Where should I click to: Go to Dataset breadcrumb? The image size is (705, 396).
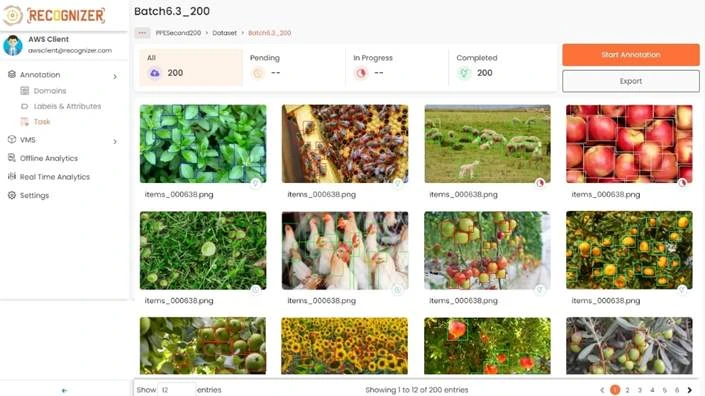(x=224, y=33)
